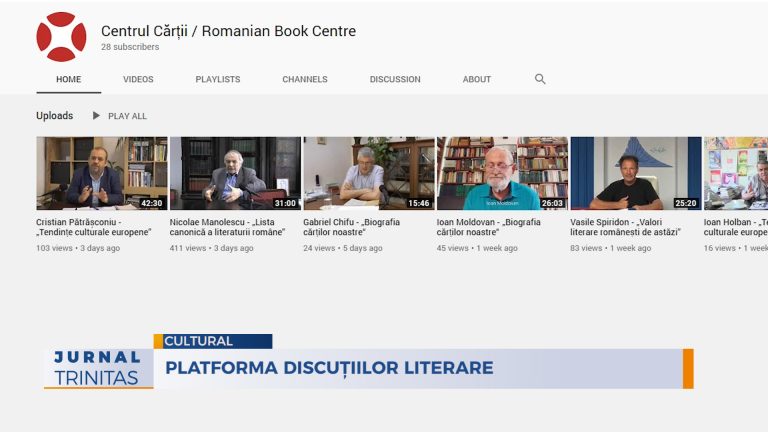Open Cristian Pătrășconiu video thumbnail
This screenshot has width=768, height=432.
(x=102, y=173)
